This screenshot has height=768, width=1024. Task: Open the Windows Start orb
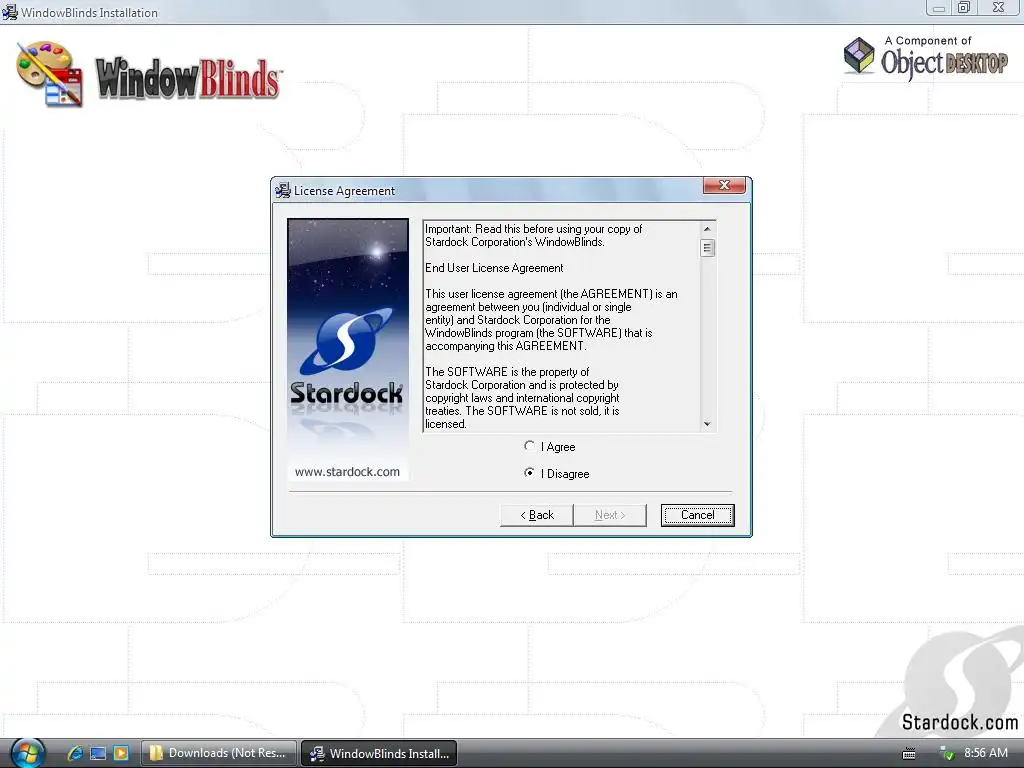coord(27,753)
